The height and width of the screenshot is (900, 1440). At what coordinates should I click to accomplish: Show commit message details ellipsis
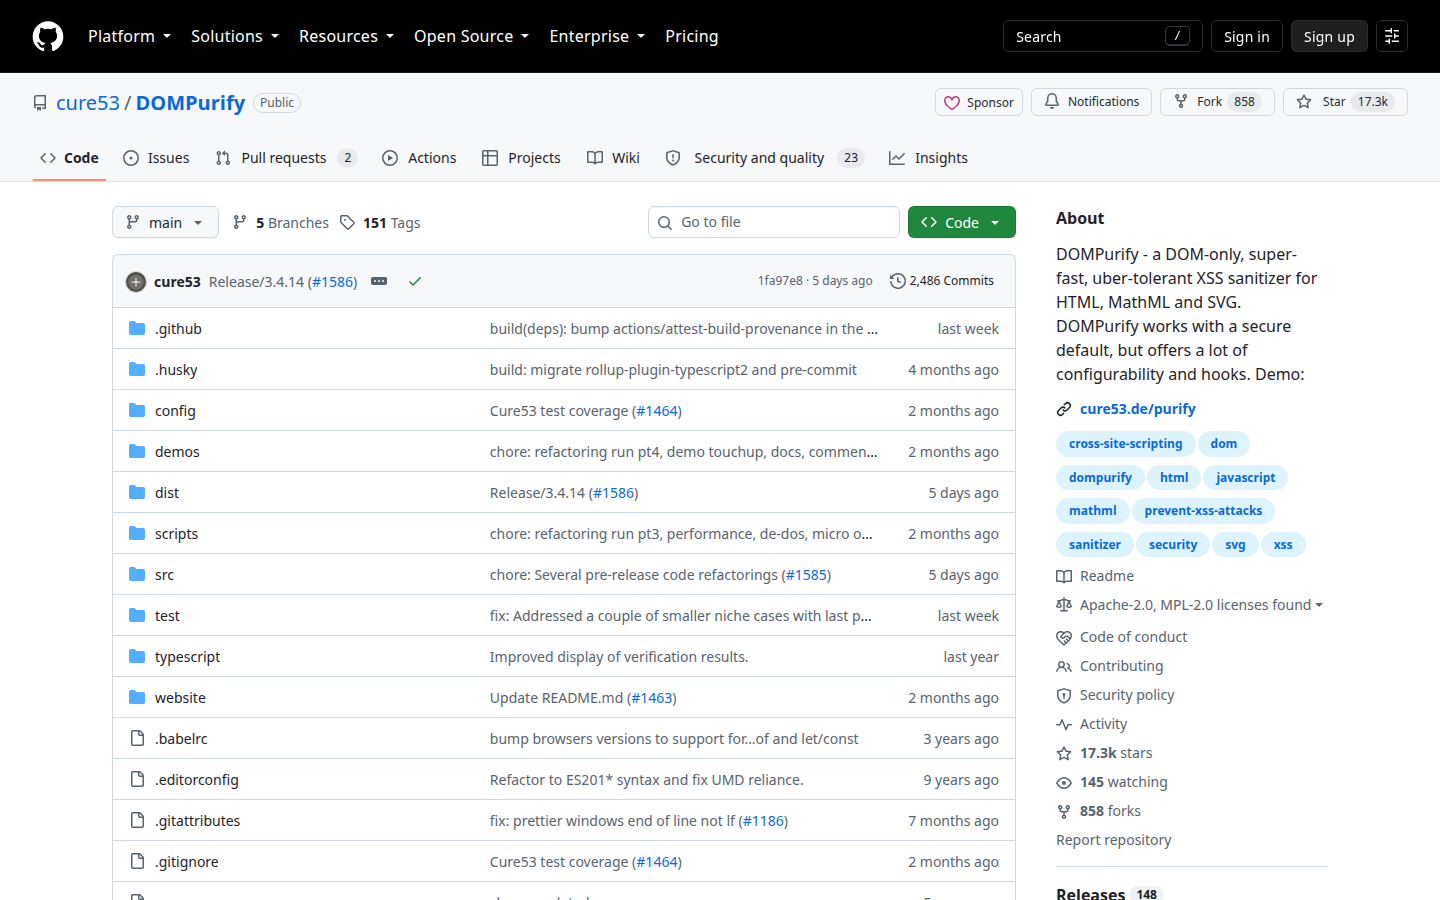tap(379, 282)
